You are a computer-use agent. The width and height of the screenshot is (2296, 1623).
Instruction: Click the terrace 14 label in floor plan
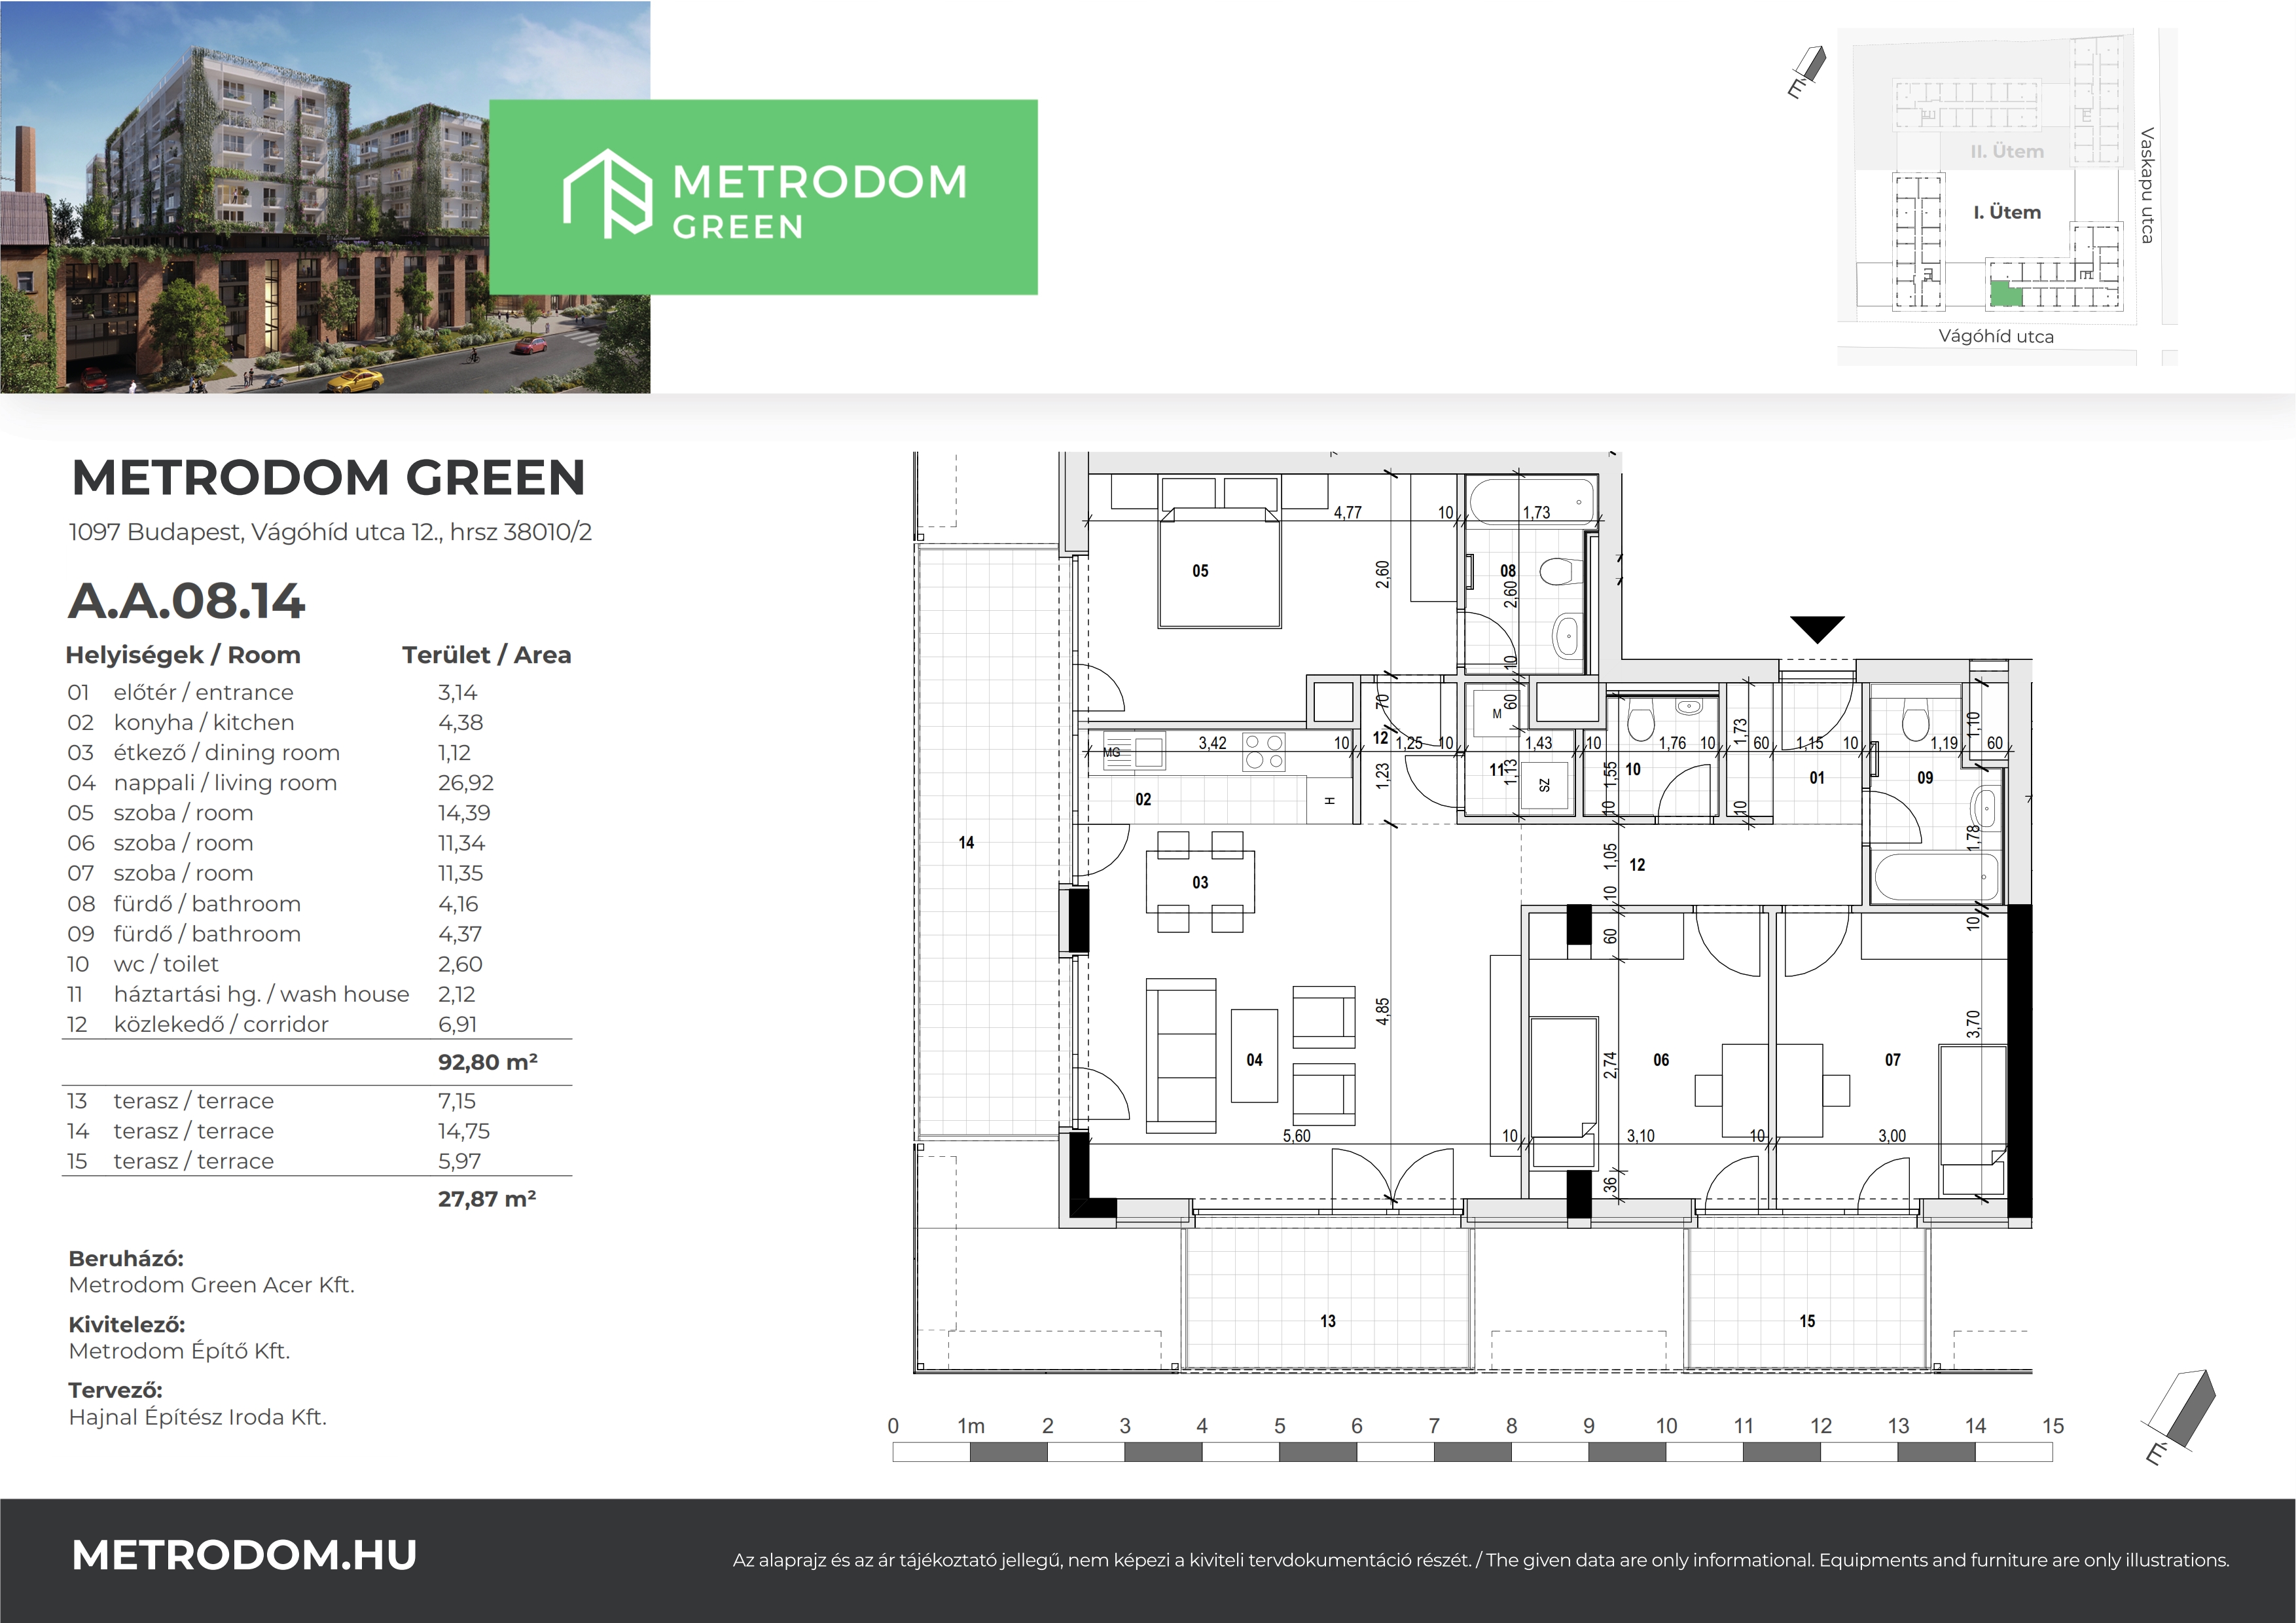[x=966, y=843]
